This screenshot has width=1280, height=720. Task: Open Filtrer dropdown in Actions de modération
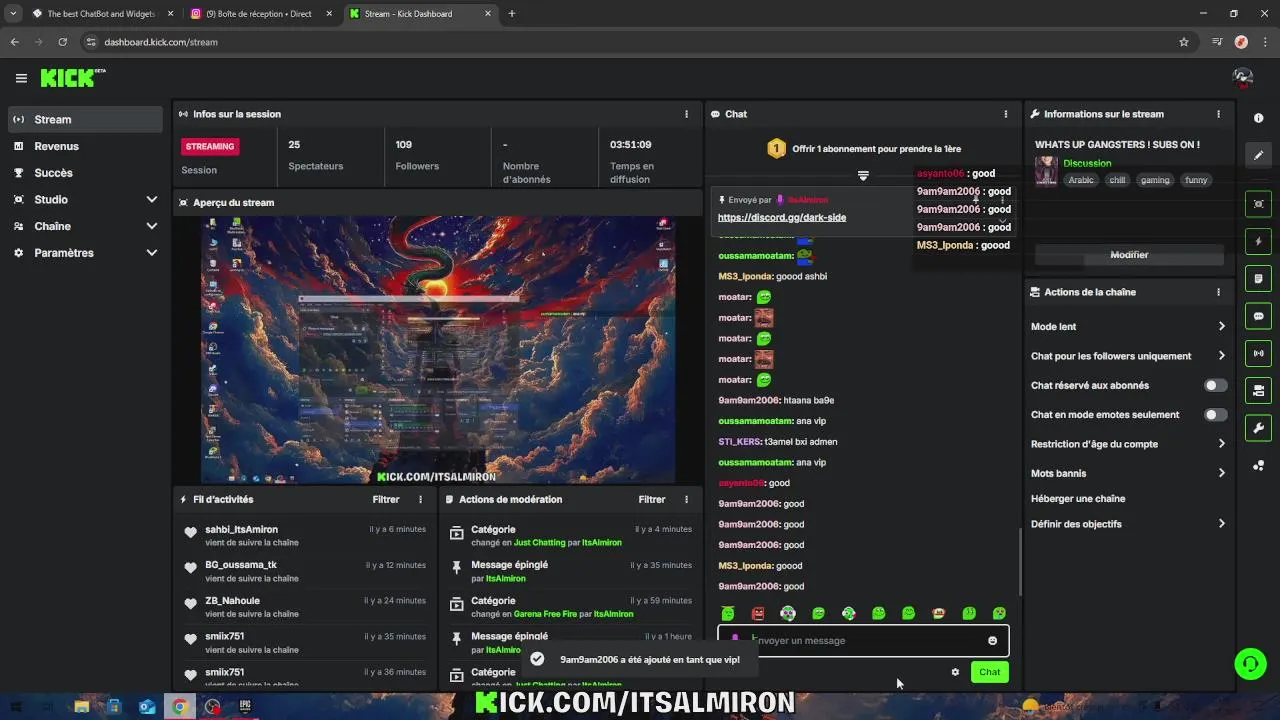(x=652, y=499)
